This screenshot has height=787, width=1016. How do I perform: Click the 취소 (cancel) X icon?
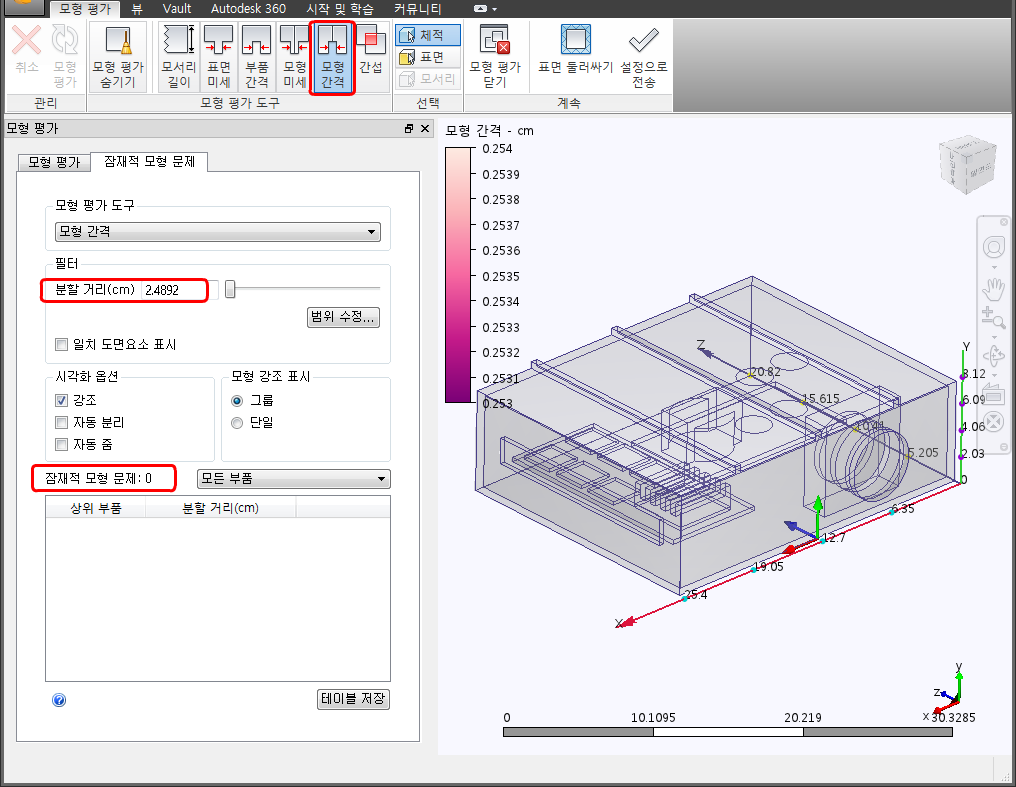(27, 40)
